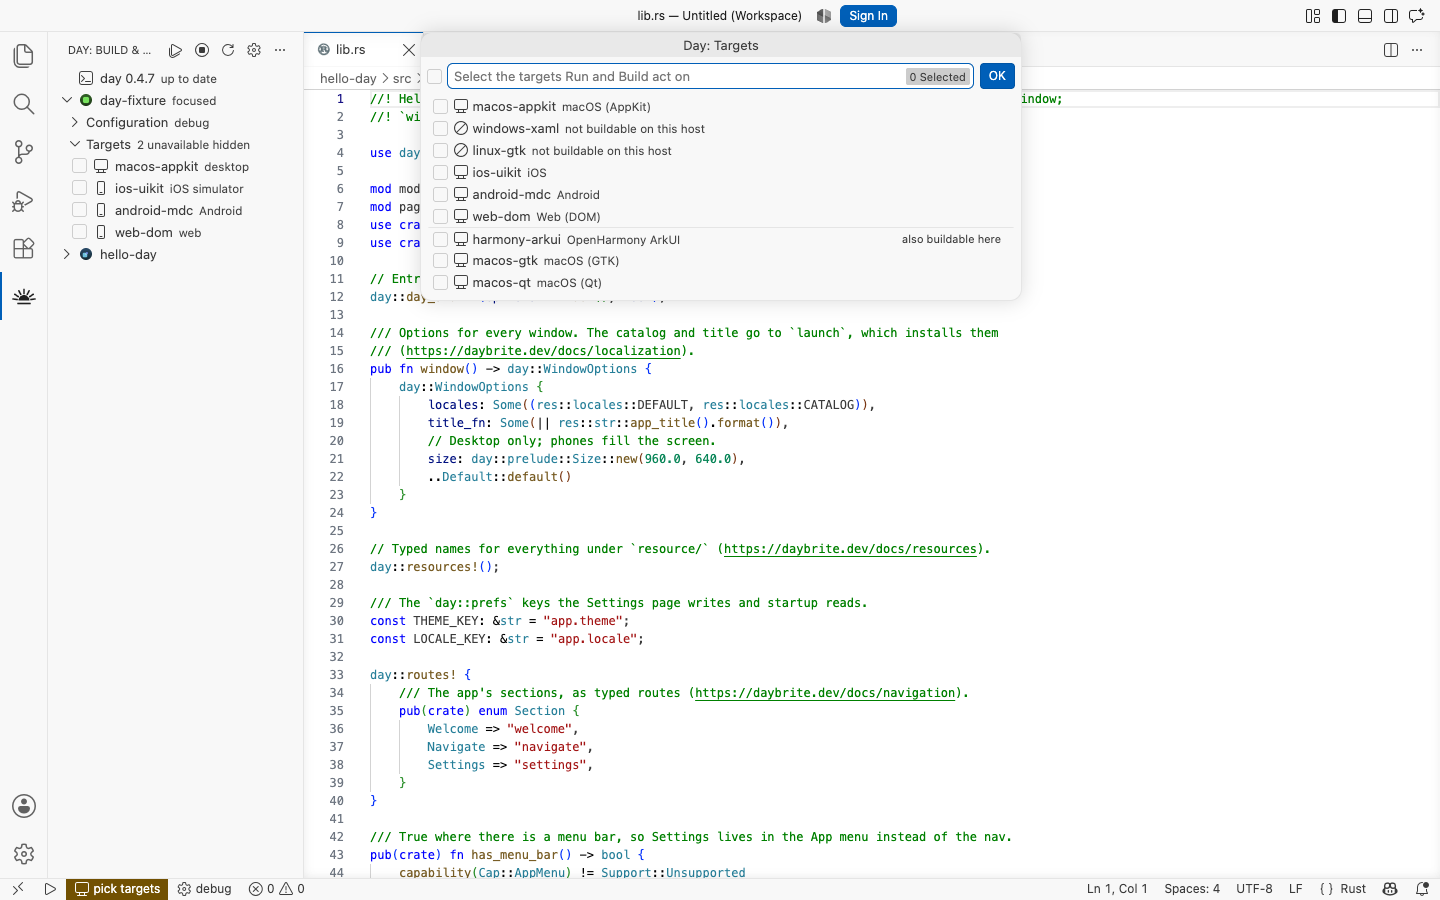
Task: Click OK in the Day Targets picker
Action: (997, 76)
